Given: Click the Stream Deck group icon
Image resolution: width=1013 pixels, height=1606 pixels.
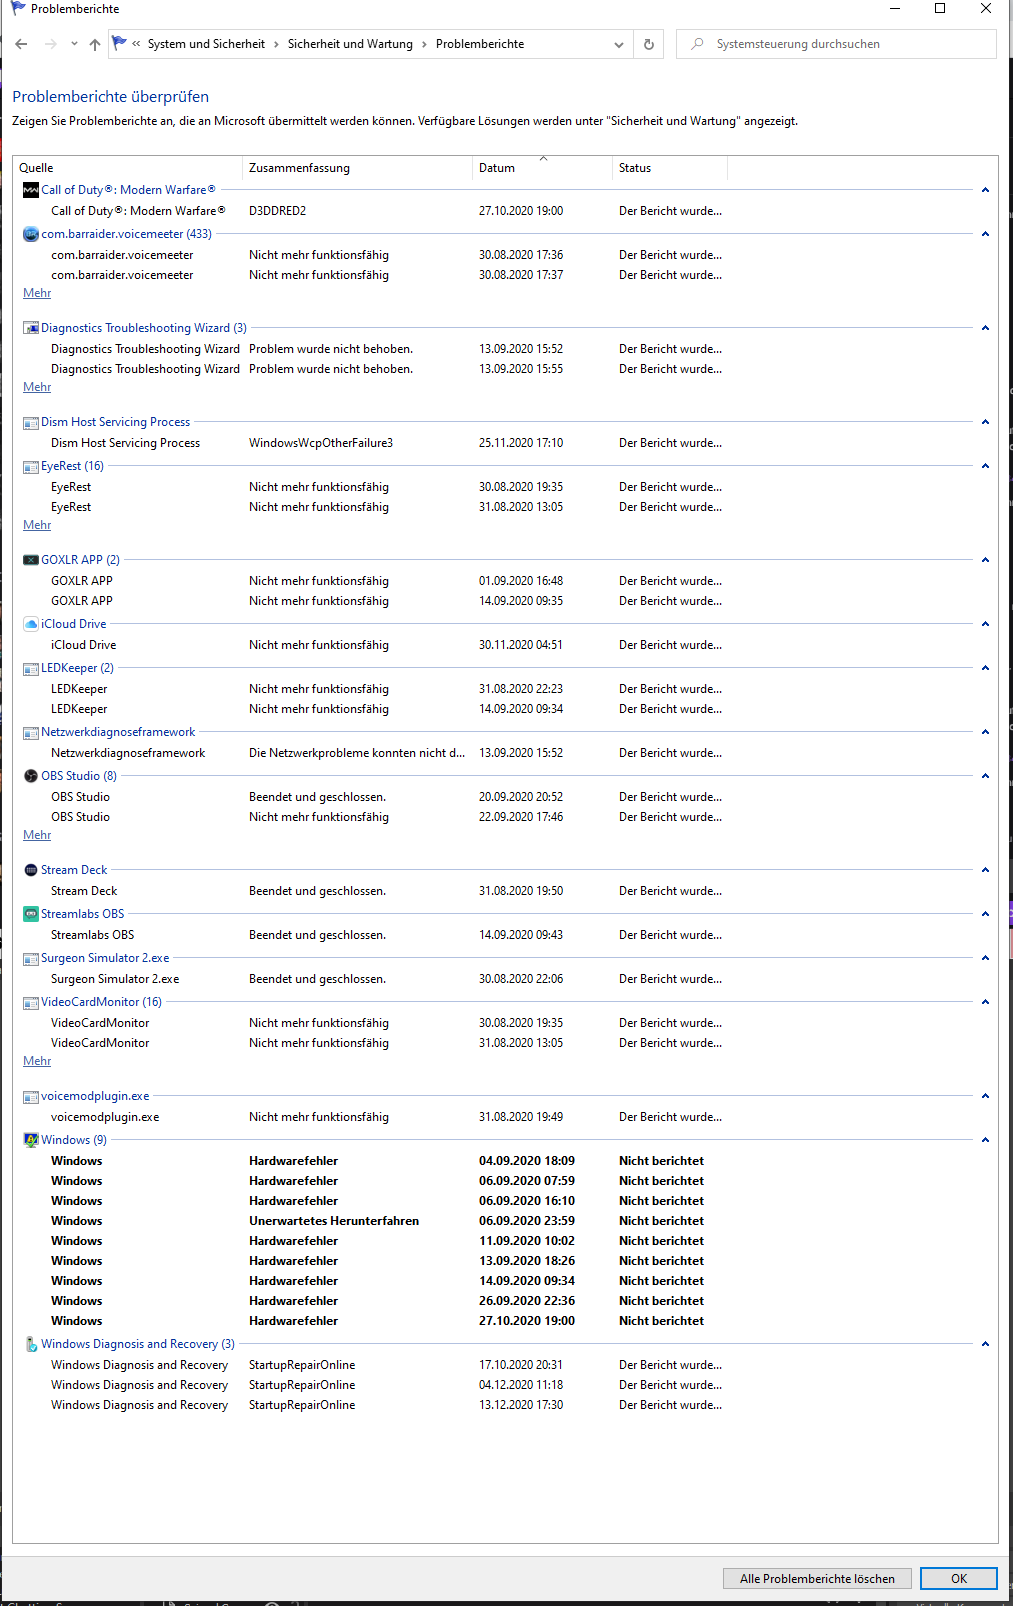Looking at the screenshot, I should (31, 870).
